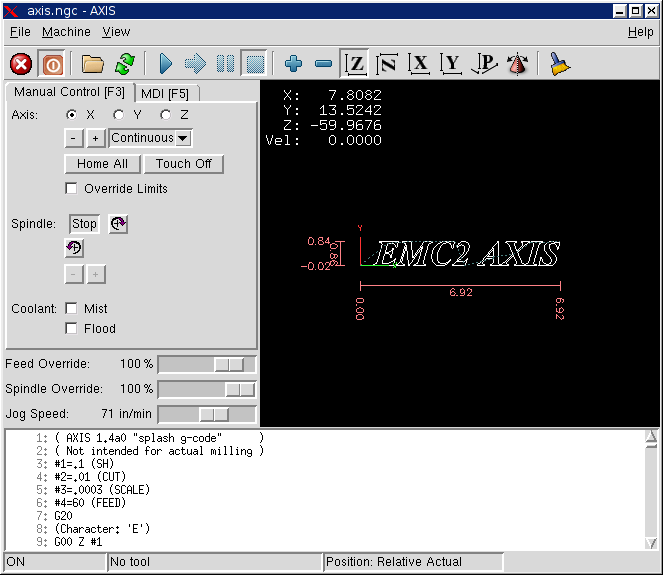Jog axis in the positive direction

(x=96, y=138)
